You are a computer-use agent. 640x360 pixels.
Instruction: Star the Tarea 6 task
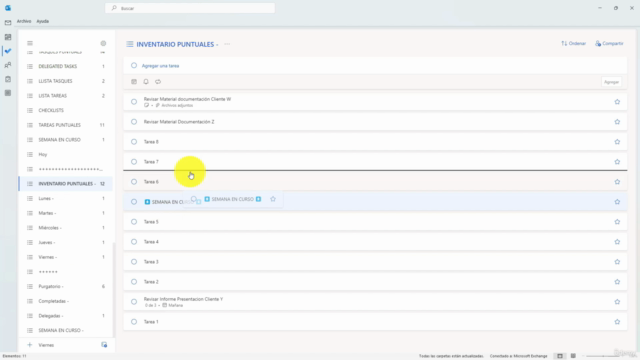(617, 182)
